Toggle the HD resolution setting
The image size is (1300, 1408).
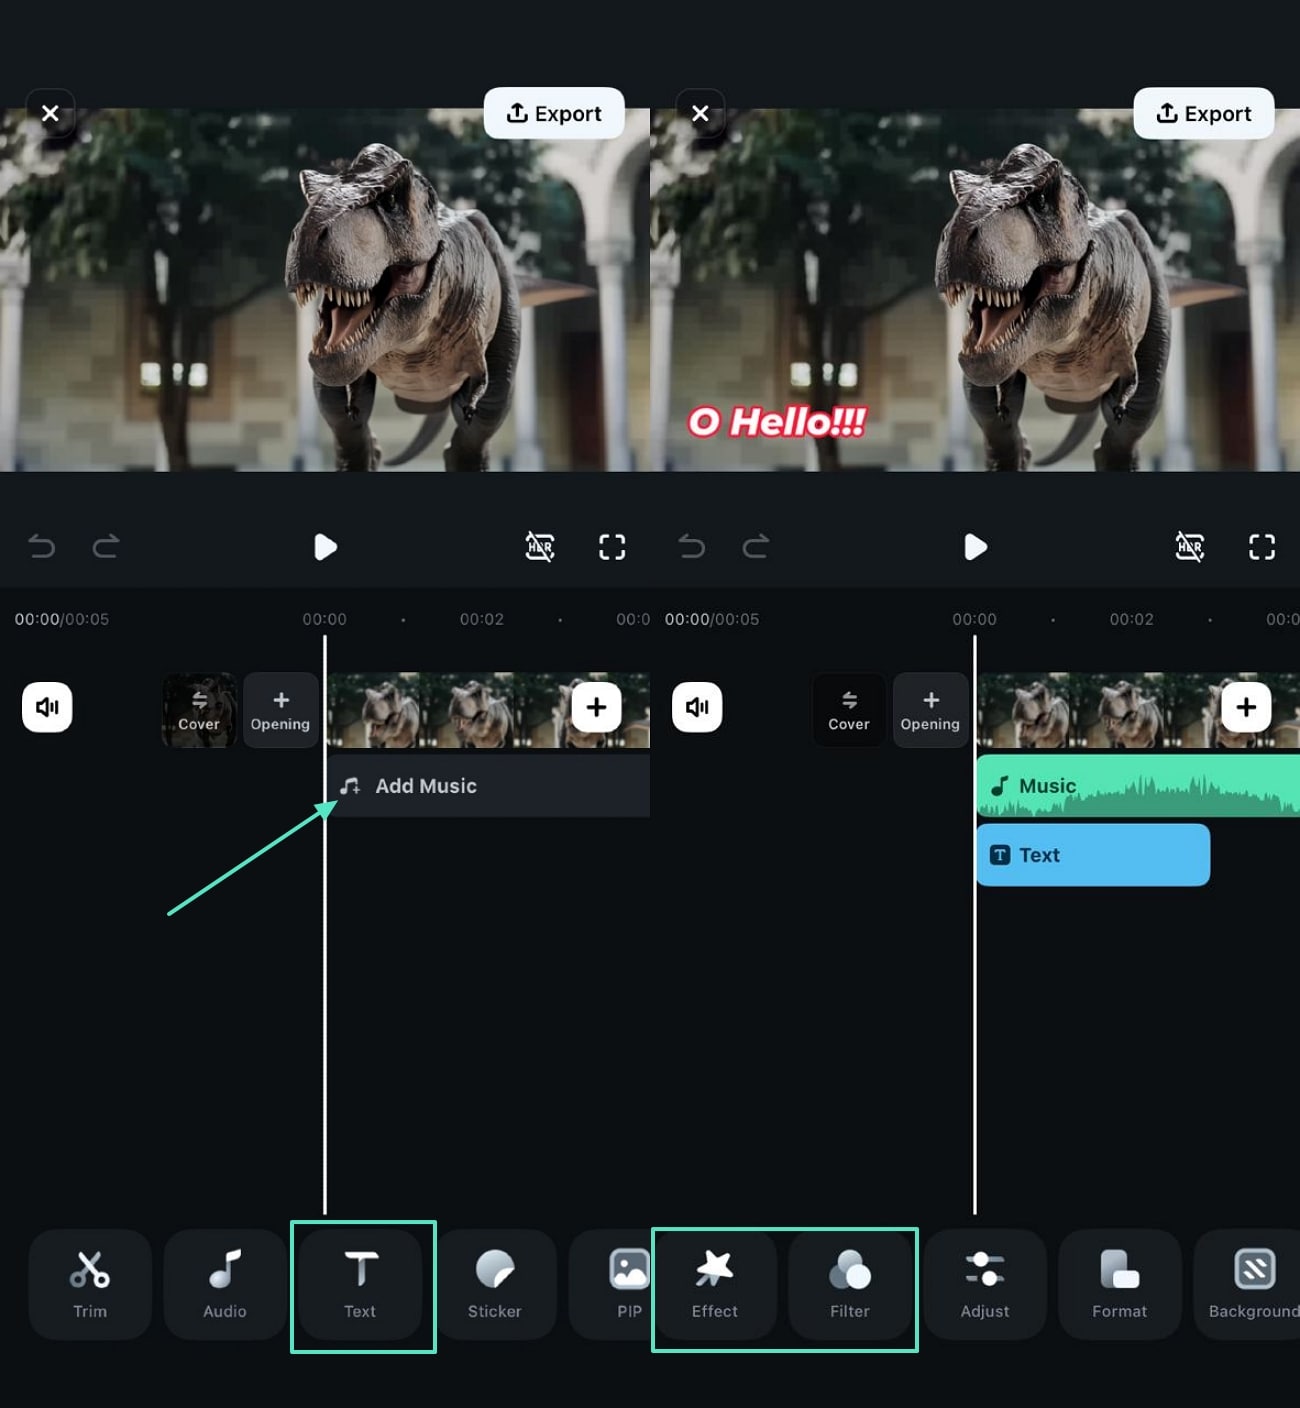(x=539, y=547)
